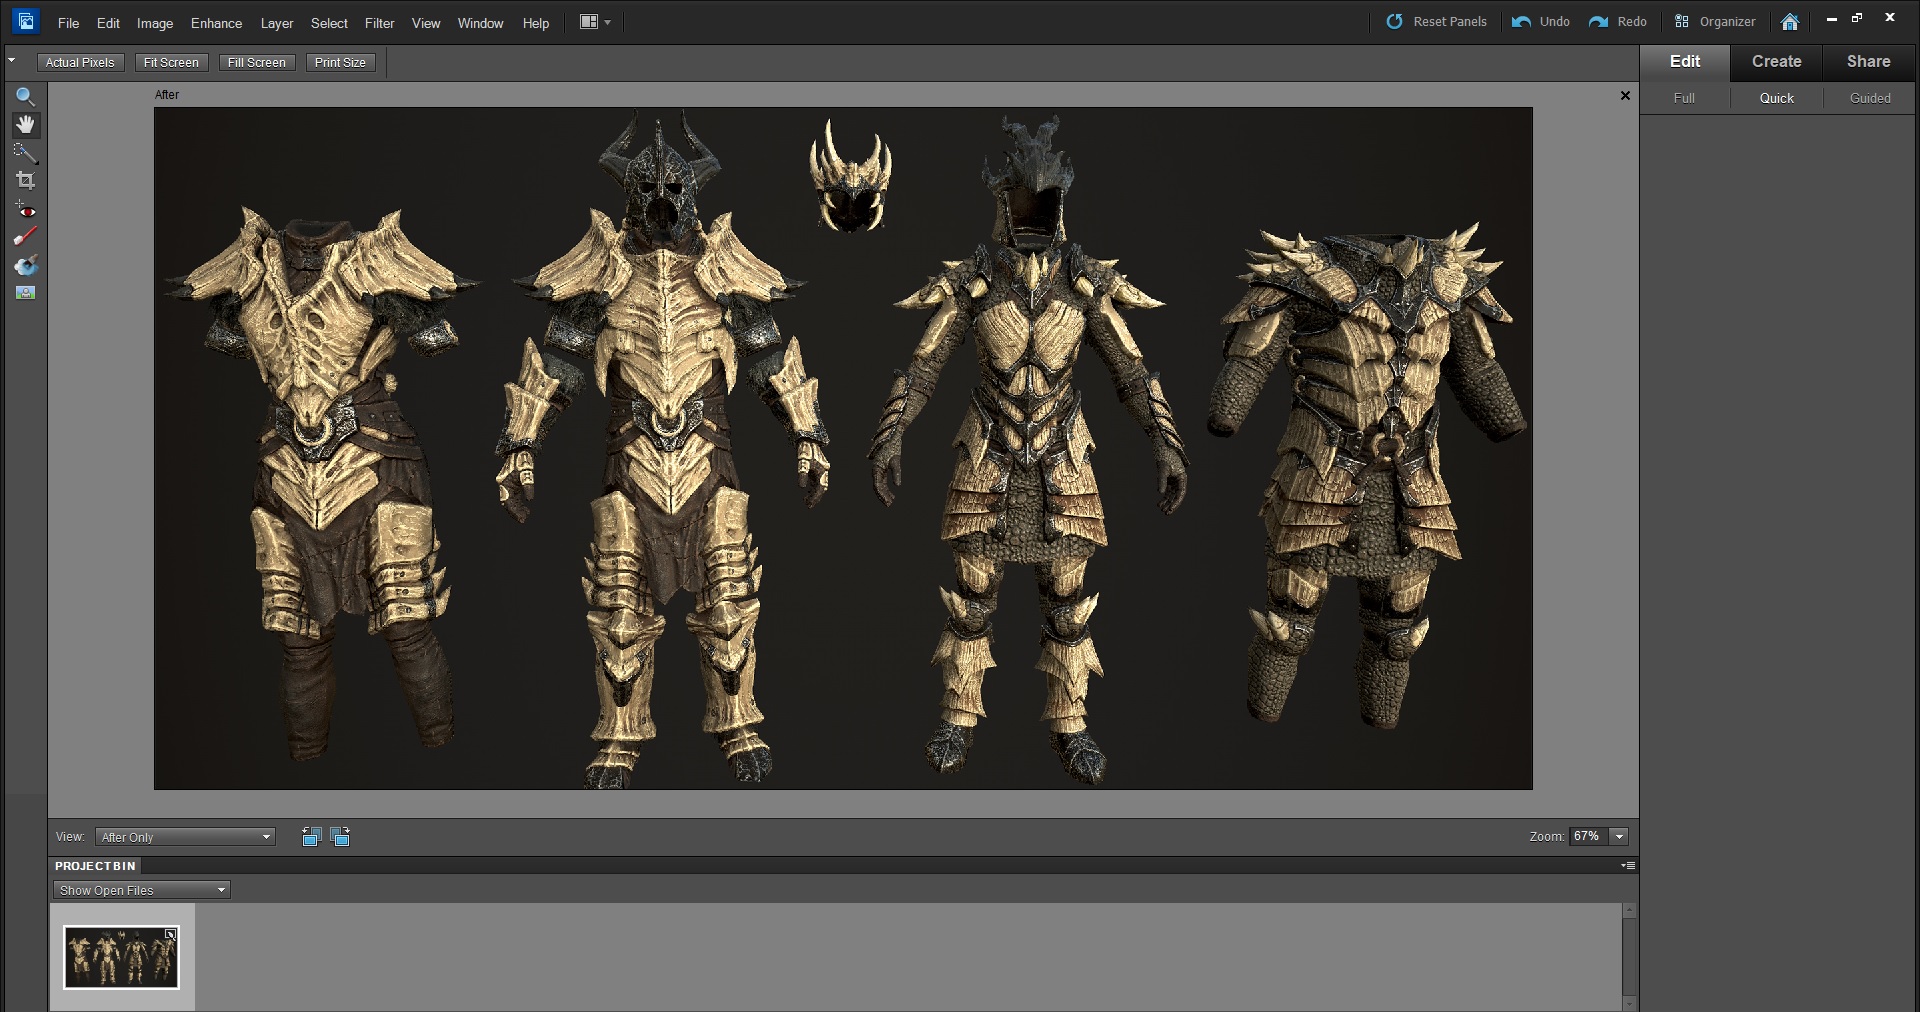
Task: Click the Redo arrow icon
Action: [x=1598, y=21]
